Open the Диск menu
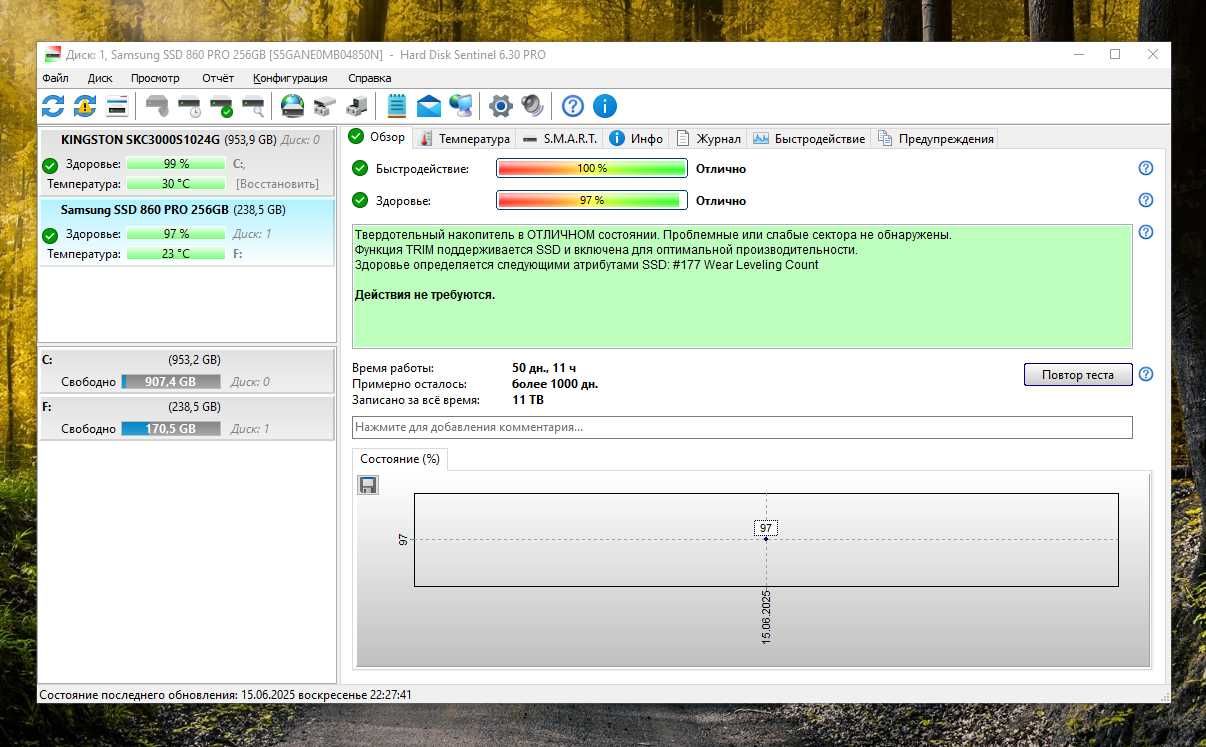 (x=100, y=78)
